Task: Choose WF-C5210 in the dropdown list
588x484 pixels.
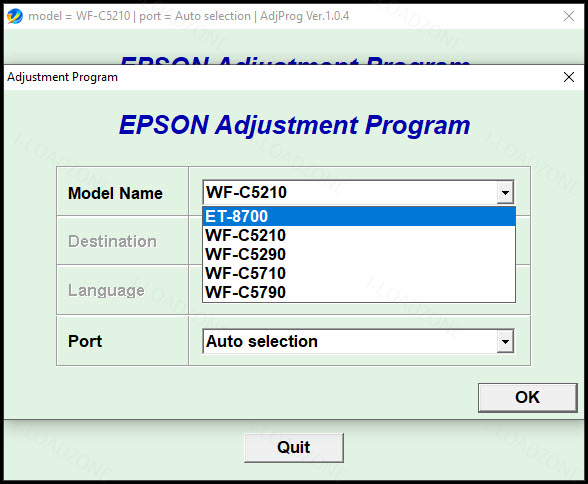Action: pos(359,235)
